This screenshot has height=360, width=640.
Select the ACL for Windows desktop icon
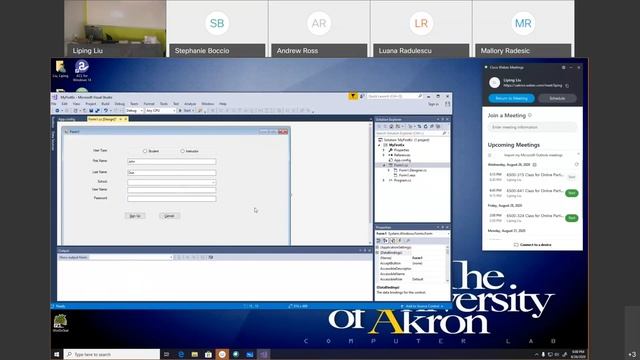(x=82, y=71)
